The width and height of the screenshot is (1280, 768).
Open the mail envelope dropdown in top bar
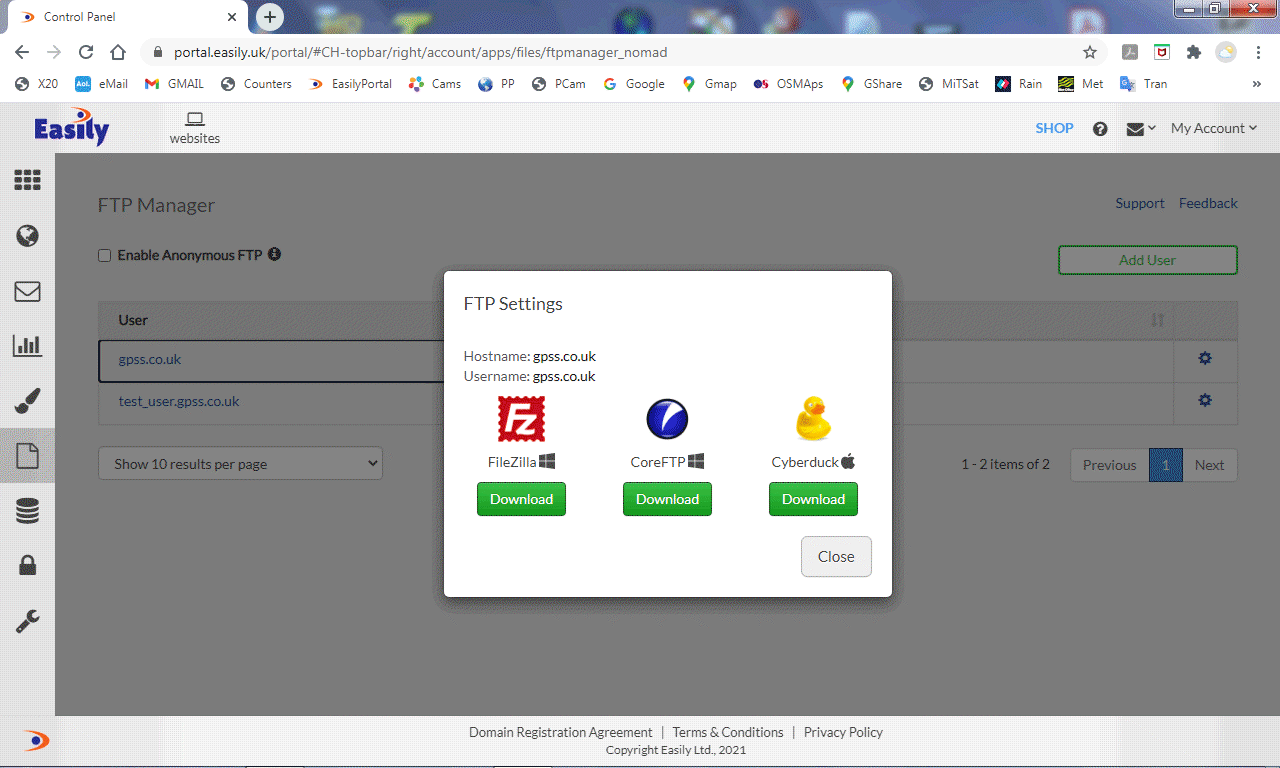coord(1140,129)
